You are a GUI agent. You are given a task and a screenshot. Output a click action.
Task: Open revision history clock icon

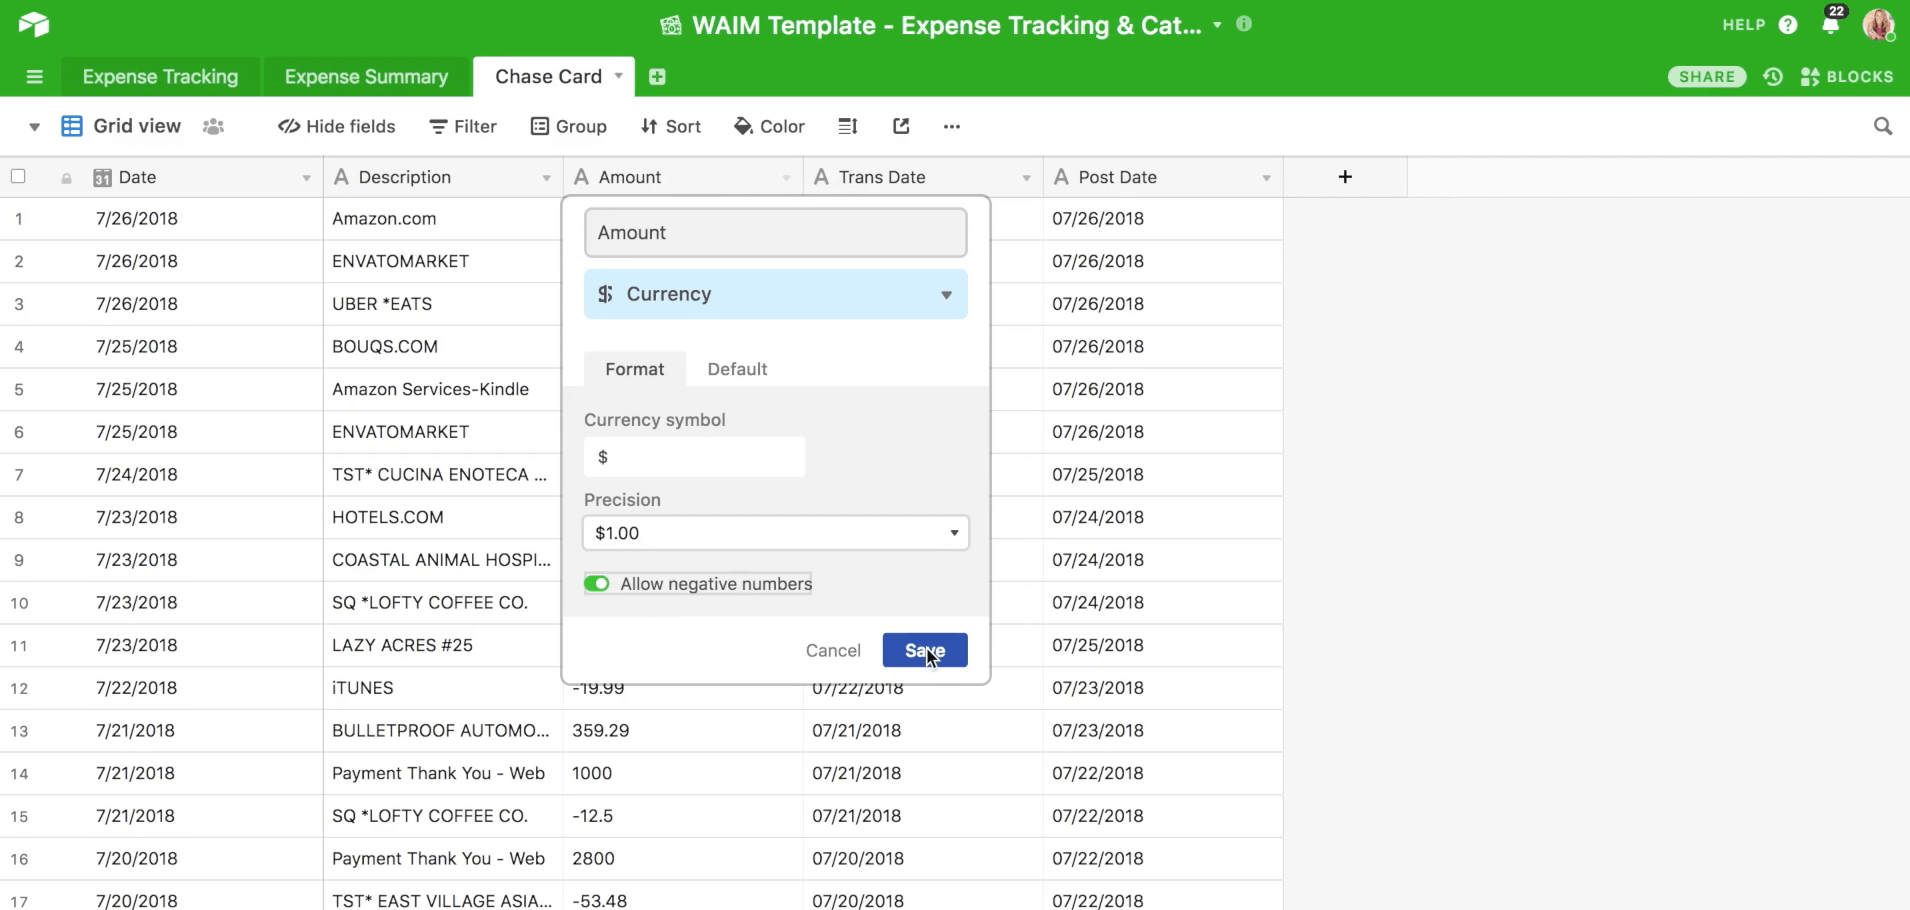[x=1773, y=77]
